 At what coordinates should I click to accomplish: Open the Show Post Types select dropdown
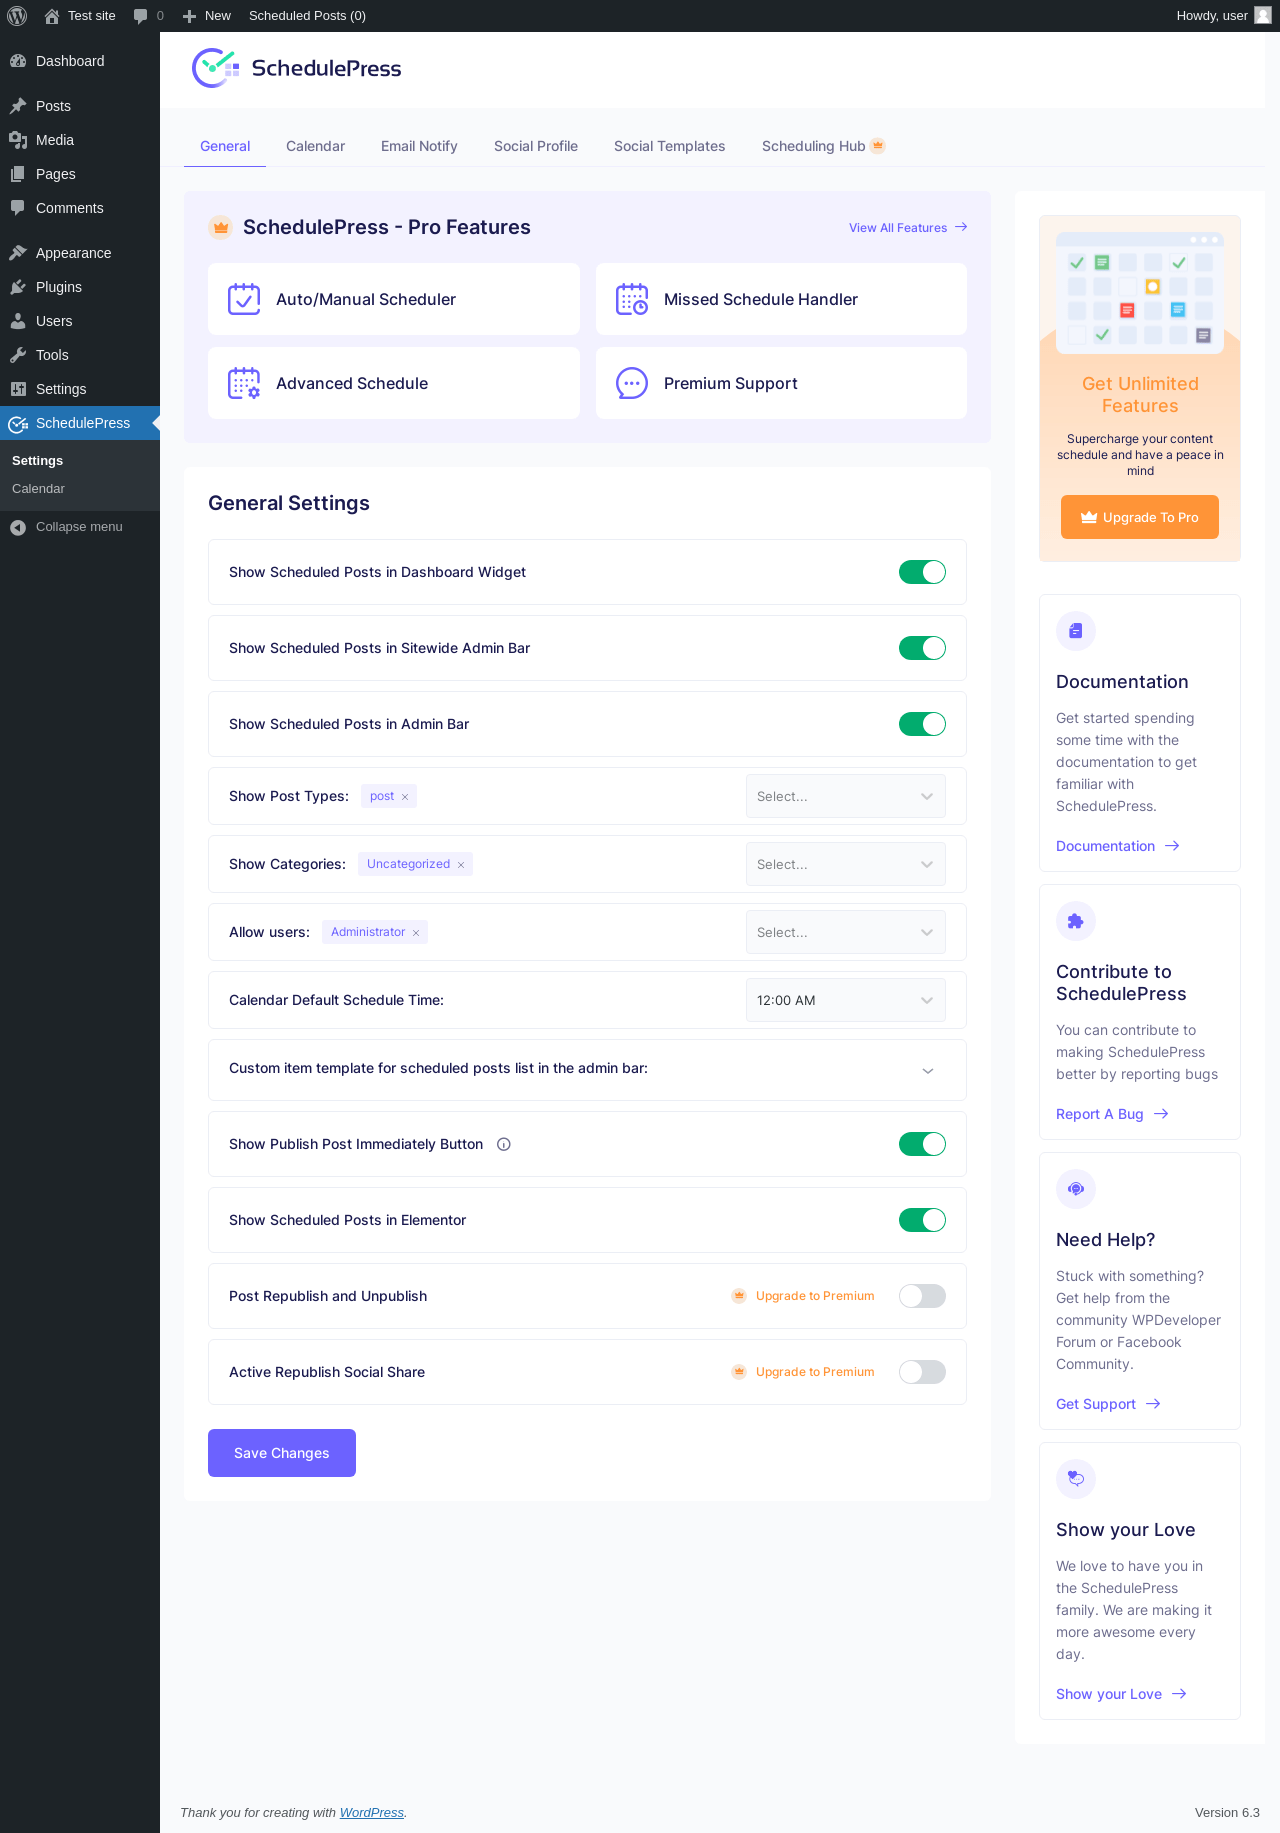846,796
